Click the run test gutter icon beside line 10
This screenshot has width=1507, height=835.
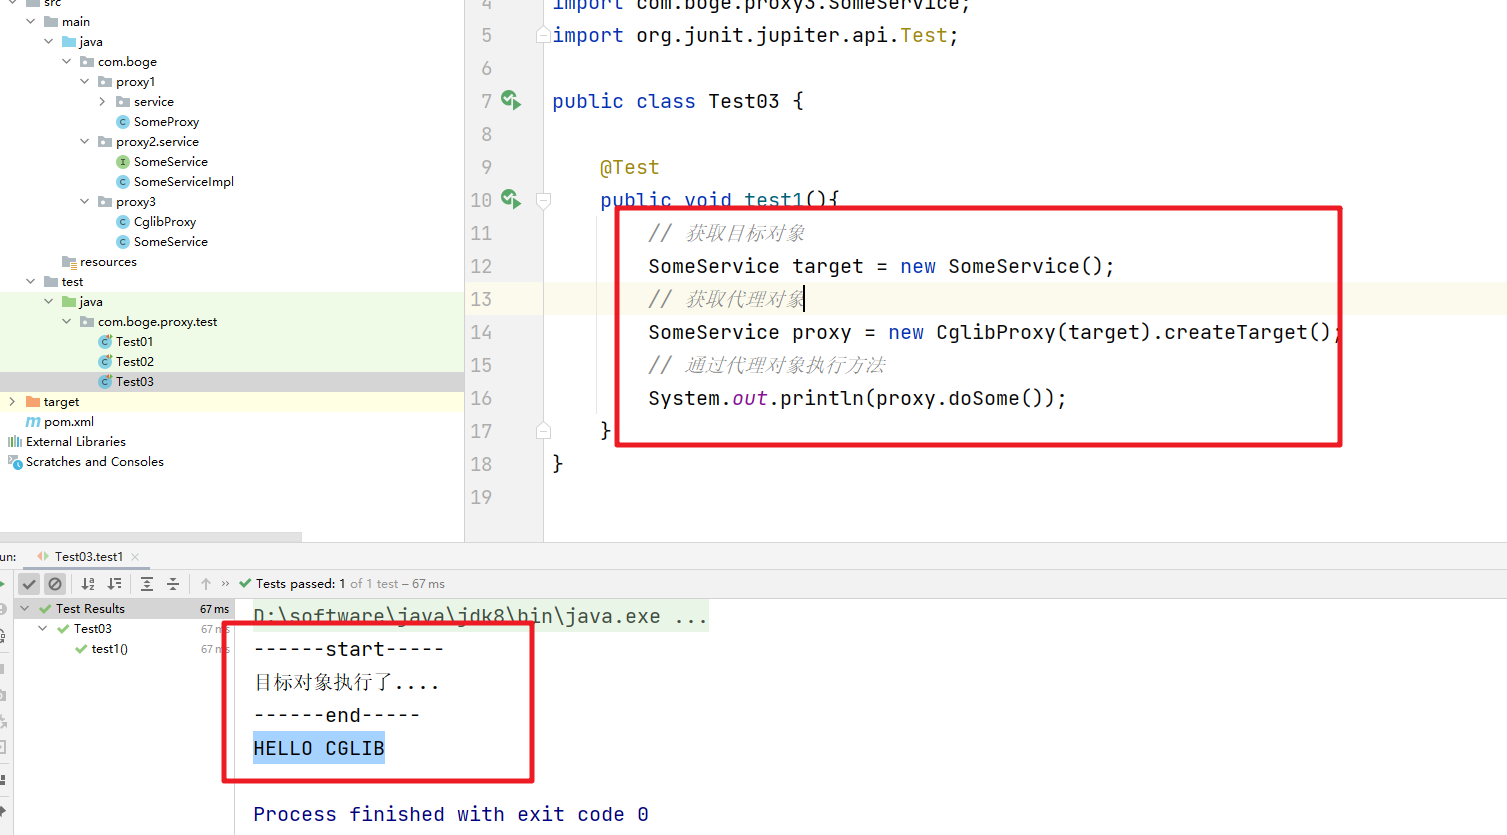pos(511,199)
